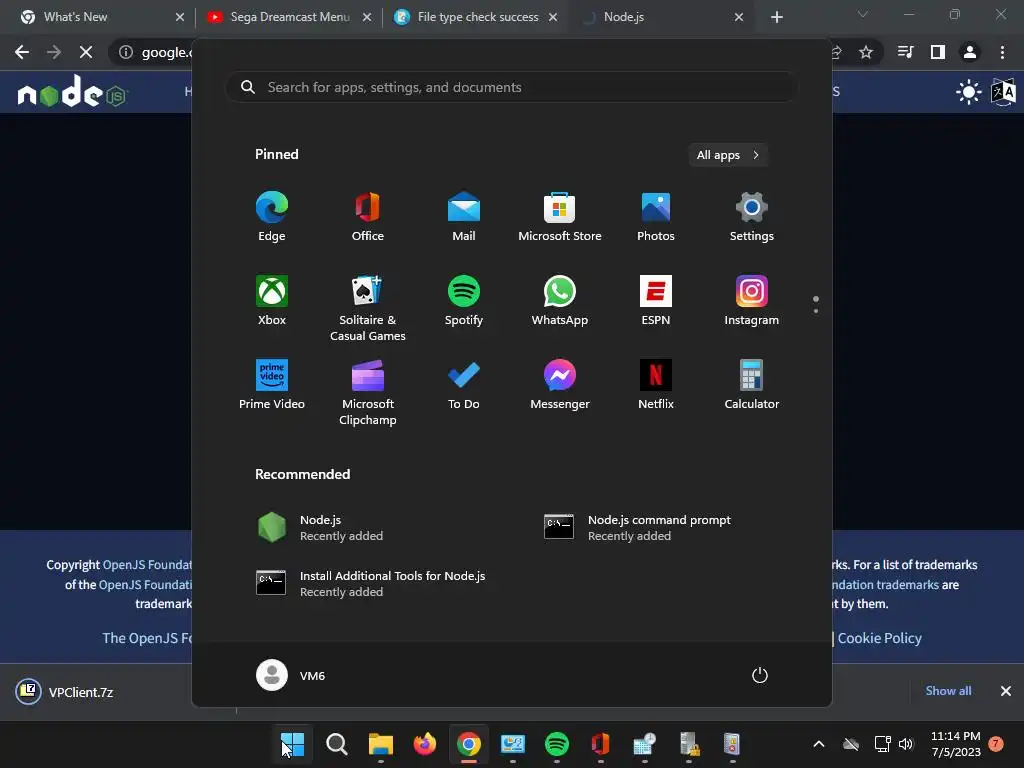The image size is (1024, 768).
Task: Open Node.js site language switcher
Action: pos(1004,92)
